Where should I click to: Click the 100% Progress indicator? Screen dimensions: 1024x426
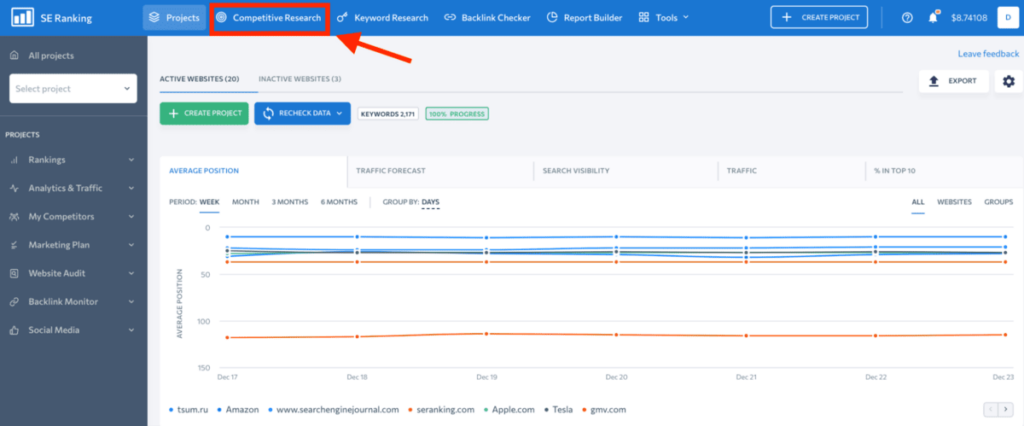pos(457,114)
